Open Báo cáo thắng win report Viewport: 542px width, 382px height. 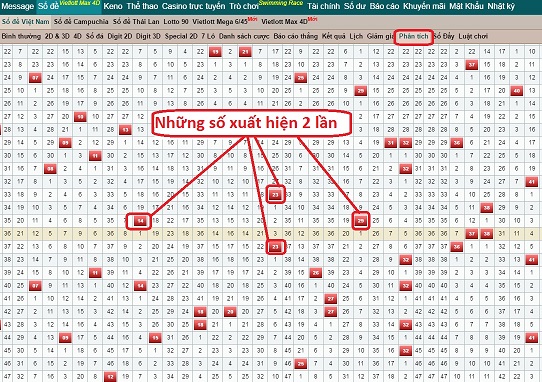pos(296,36)
